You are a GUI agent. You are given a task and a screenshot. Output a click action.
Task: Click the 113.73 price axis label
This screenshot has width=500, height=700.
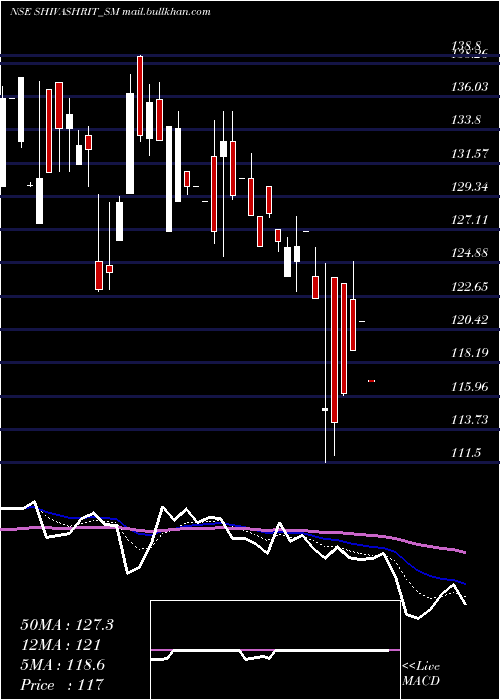pyautogui.click(x=470, y=419)
